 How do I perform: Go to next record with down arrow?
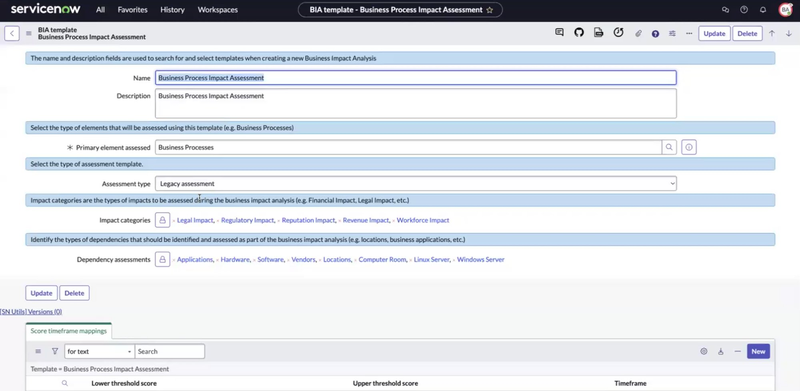789,34
